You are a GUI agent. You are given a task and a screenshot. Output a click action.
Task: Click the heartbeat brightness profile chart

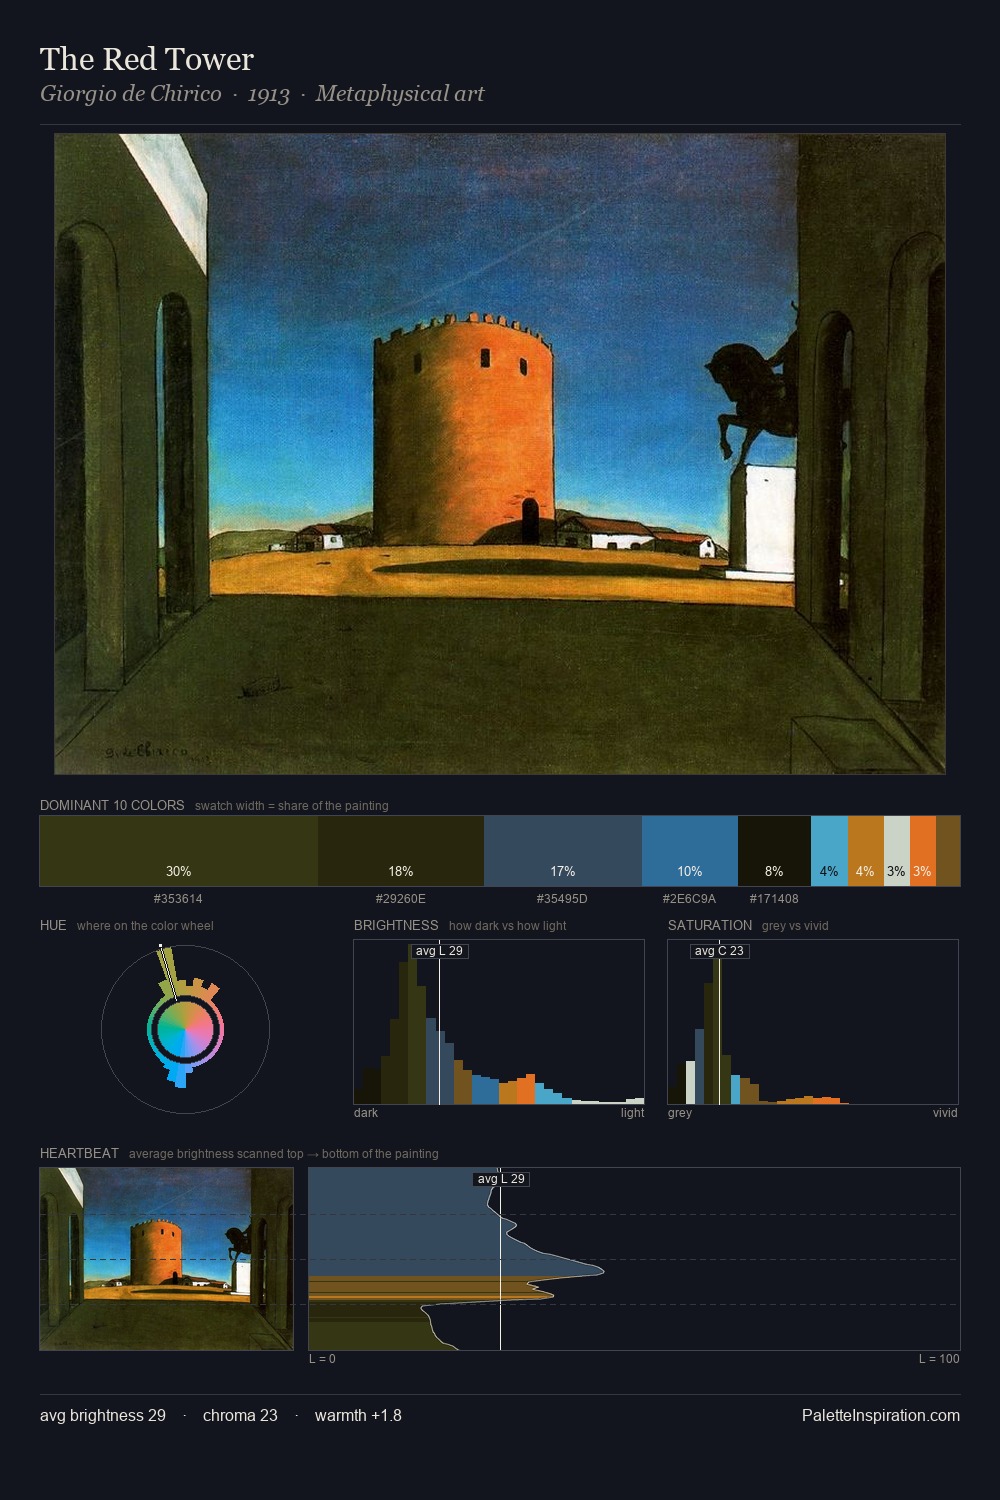point(634,1259)
